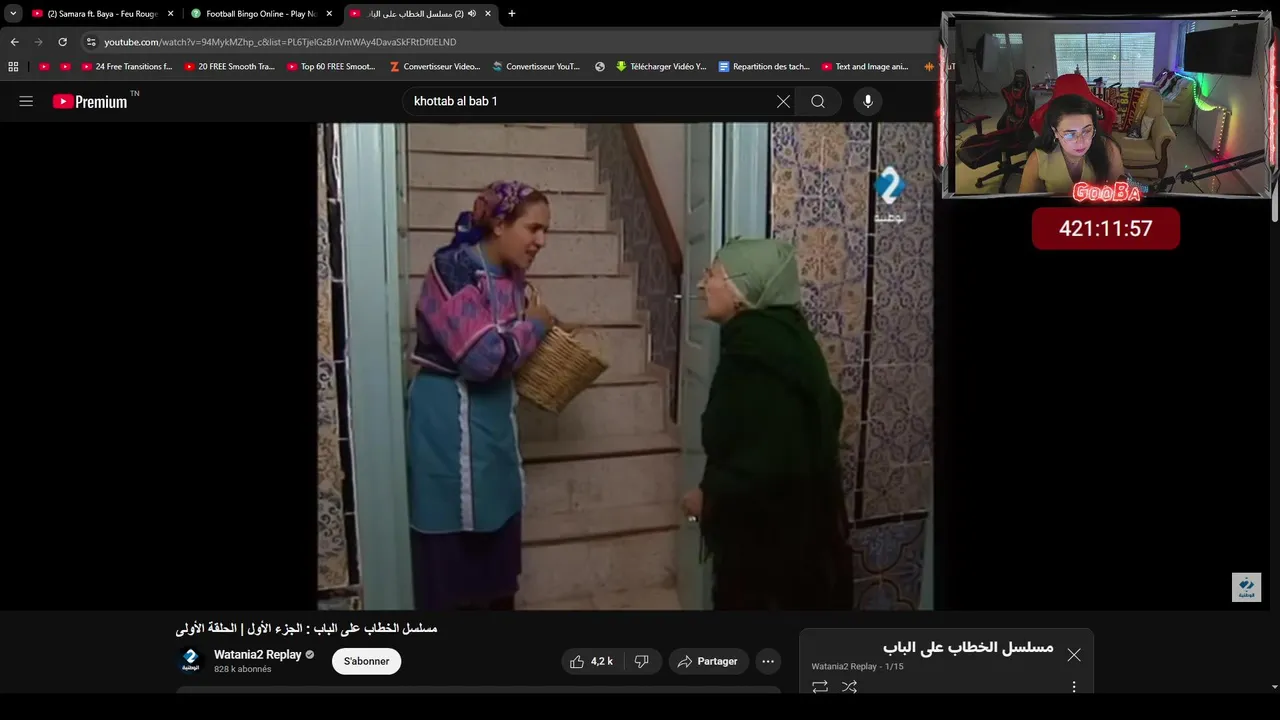Share the video via Partager

click(708, 661)
